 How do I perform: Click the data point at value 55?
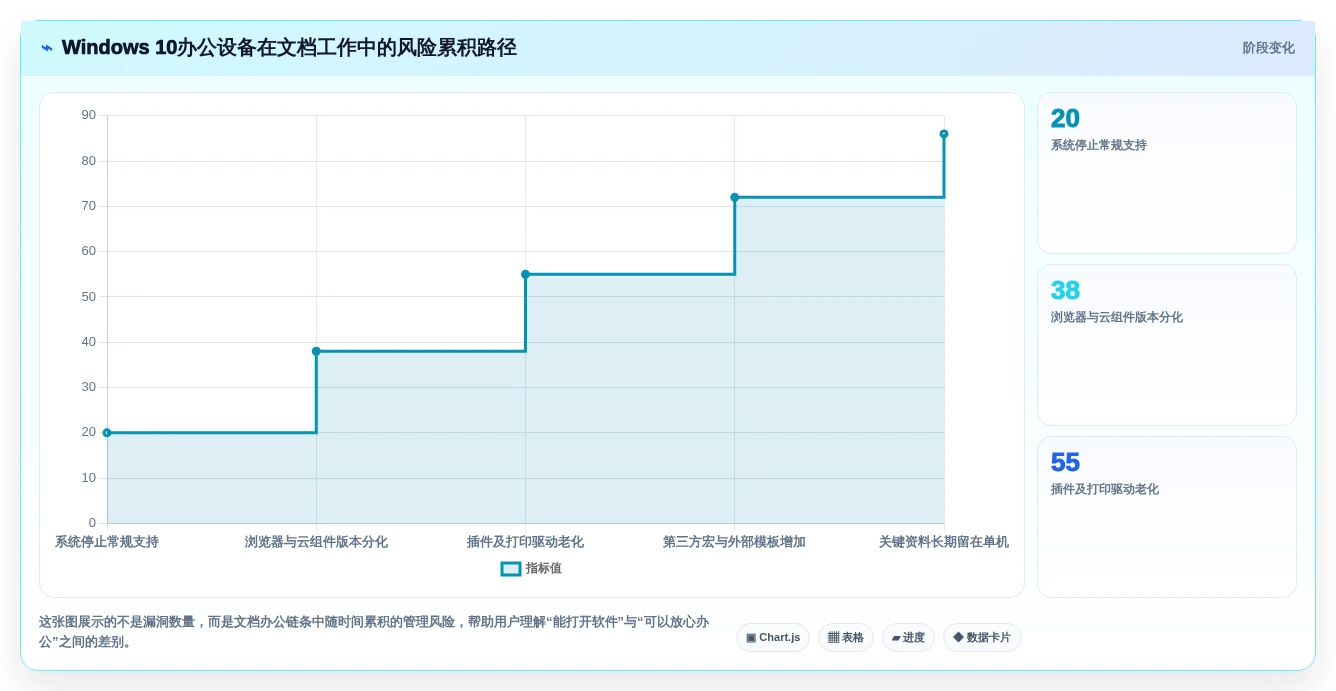525,274
